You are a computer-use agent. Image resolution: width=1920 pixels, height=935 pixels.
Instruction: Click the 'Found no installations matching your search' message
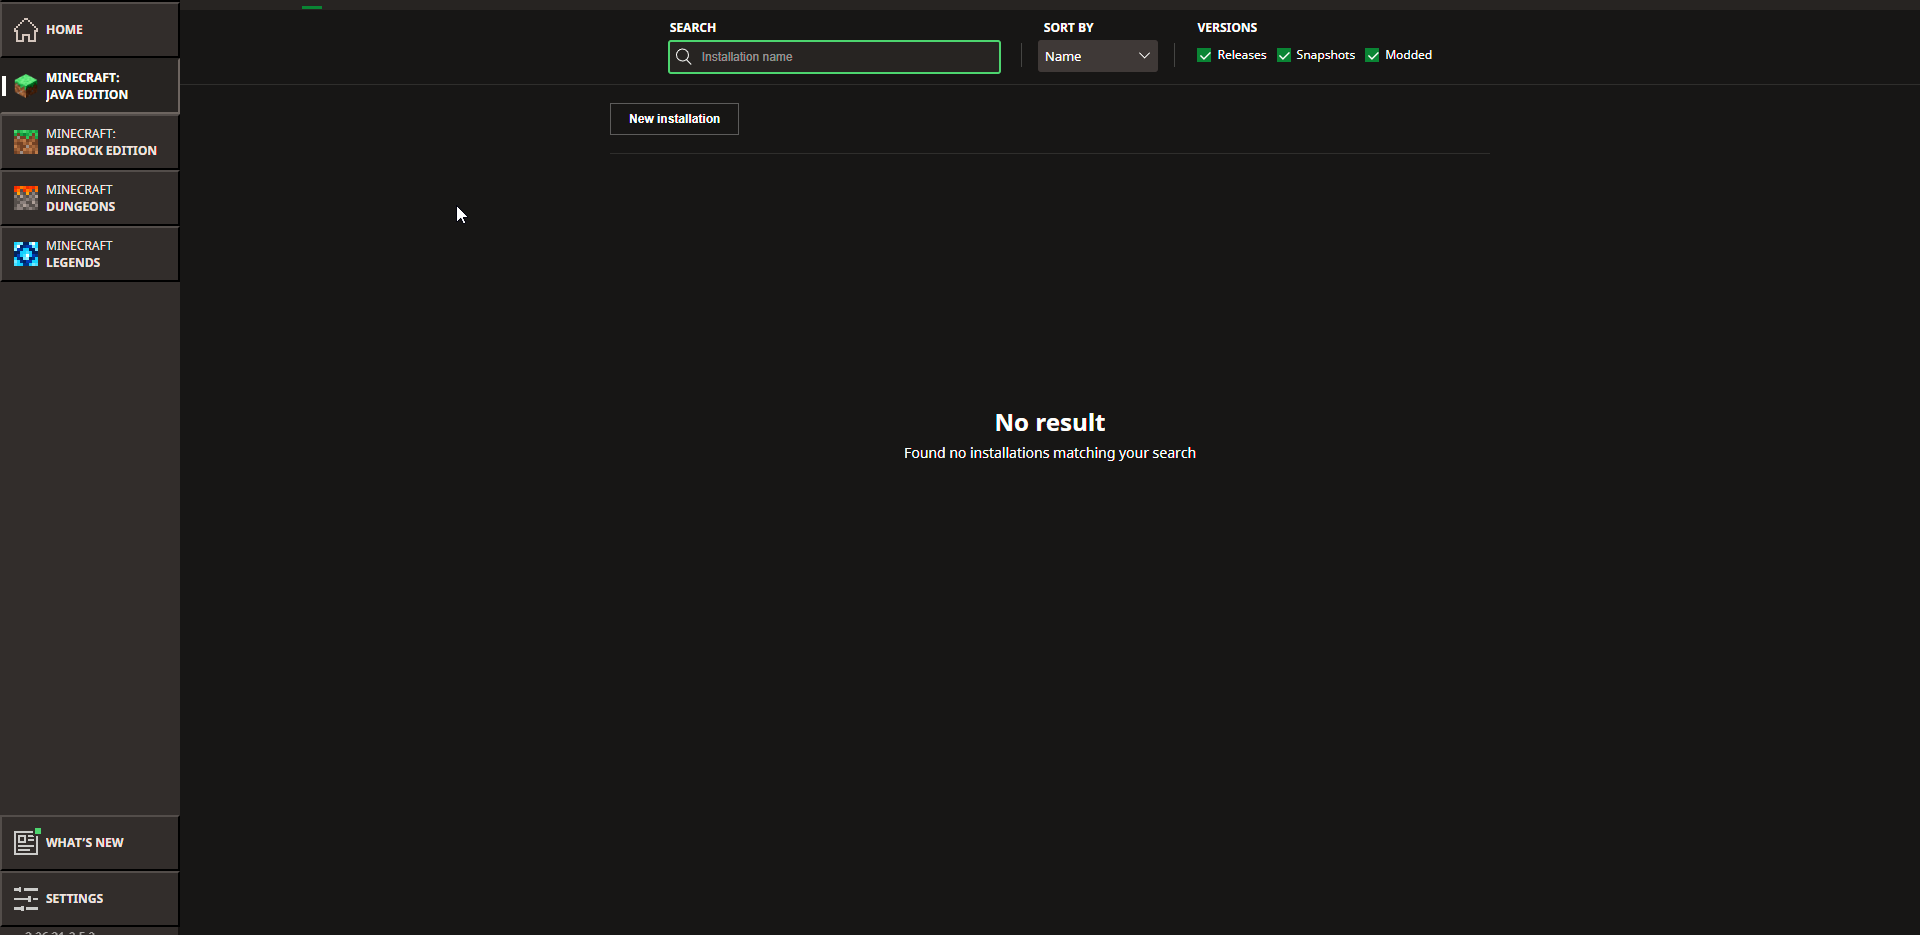(1050, 453)
